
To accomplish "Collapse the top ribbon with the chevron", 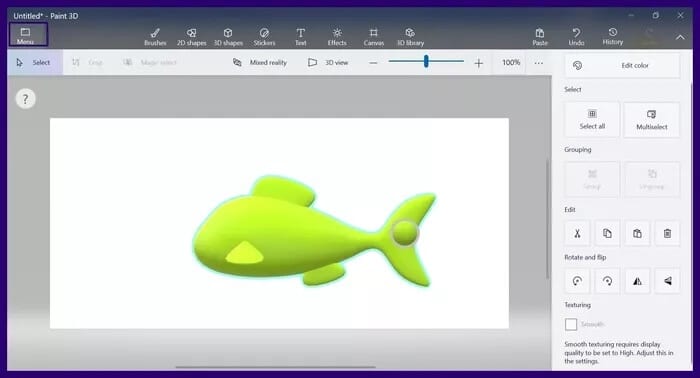I will click(680, 37).
